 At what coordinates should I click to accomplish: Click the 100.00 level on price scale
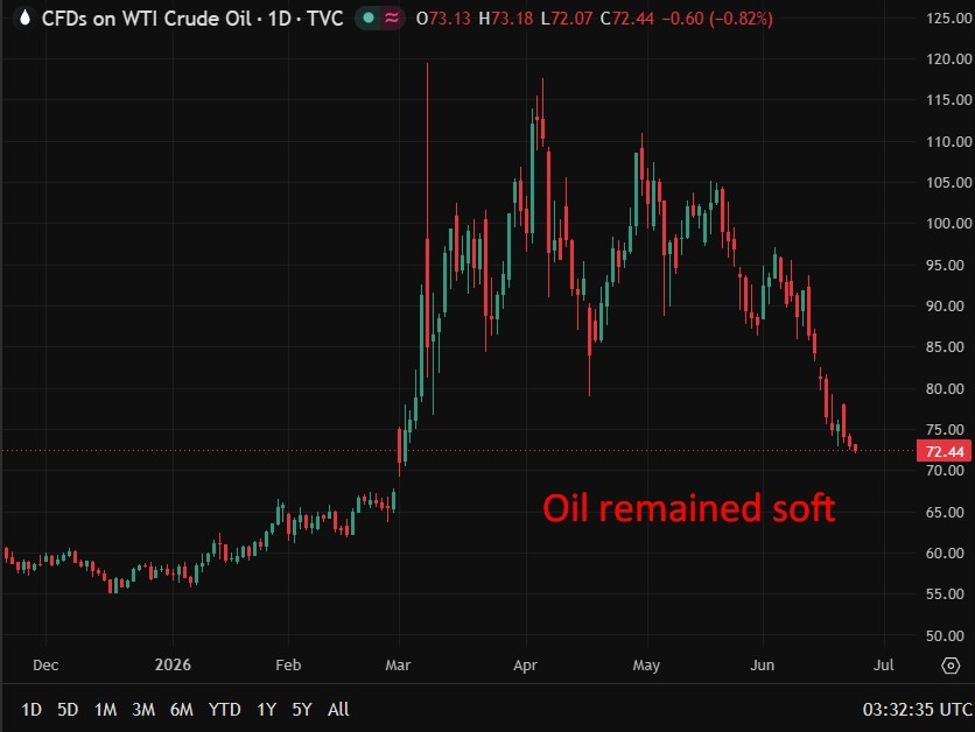[948, 223]
